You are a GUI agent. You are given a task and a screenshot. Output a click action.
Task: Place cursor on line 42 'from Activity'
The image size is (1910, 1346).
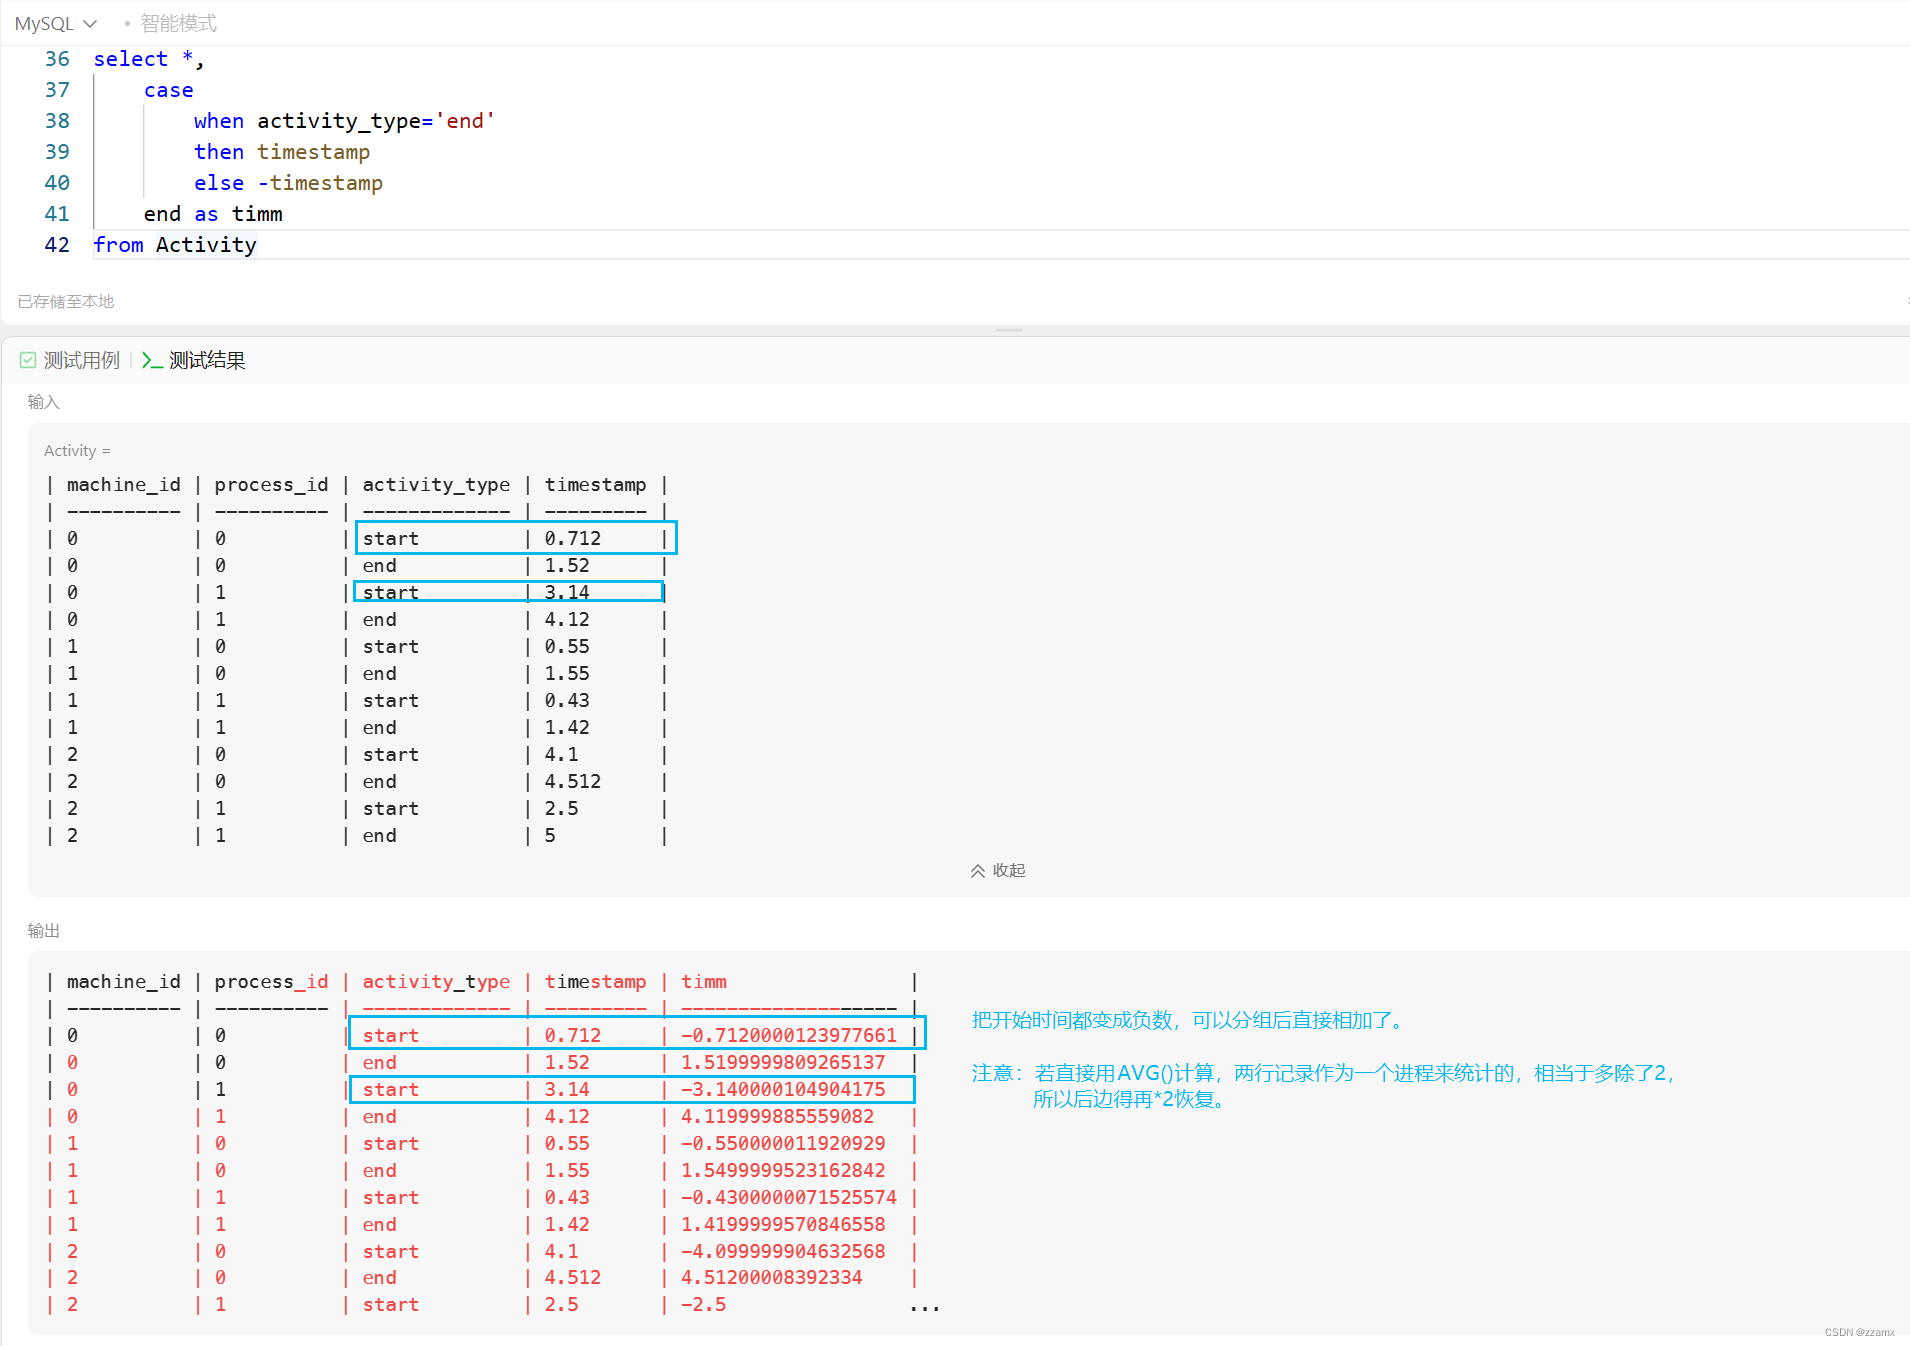pos(175,245)
